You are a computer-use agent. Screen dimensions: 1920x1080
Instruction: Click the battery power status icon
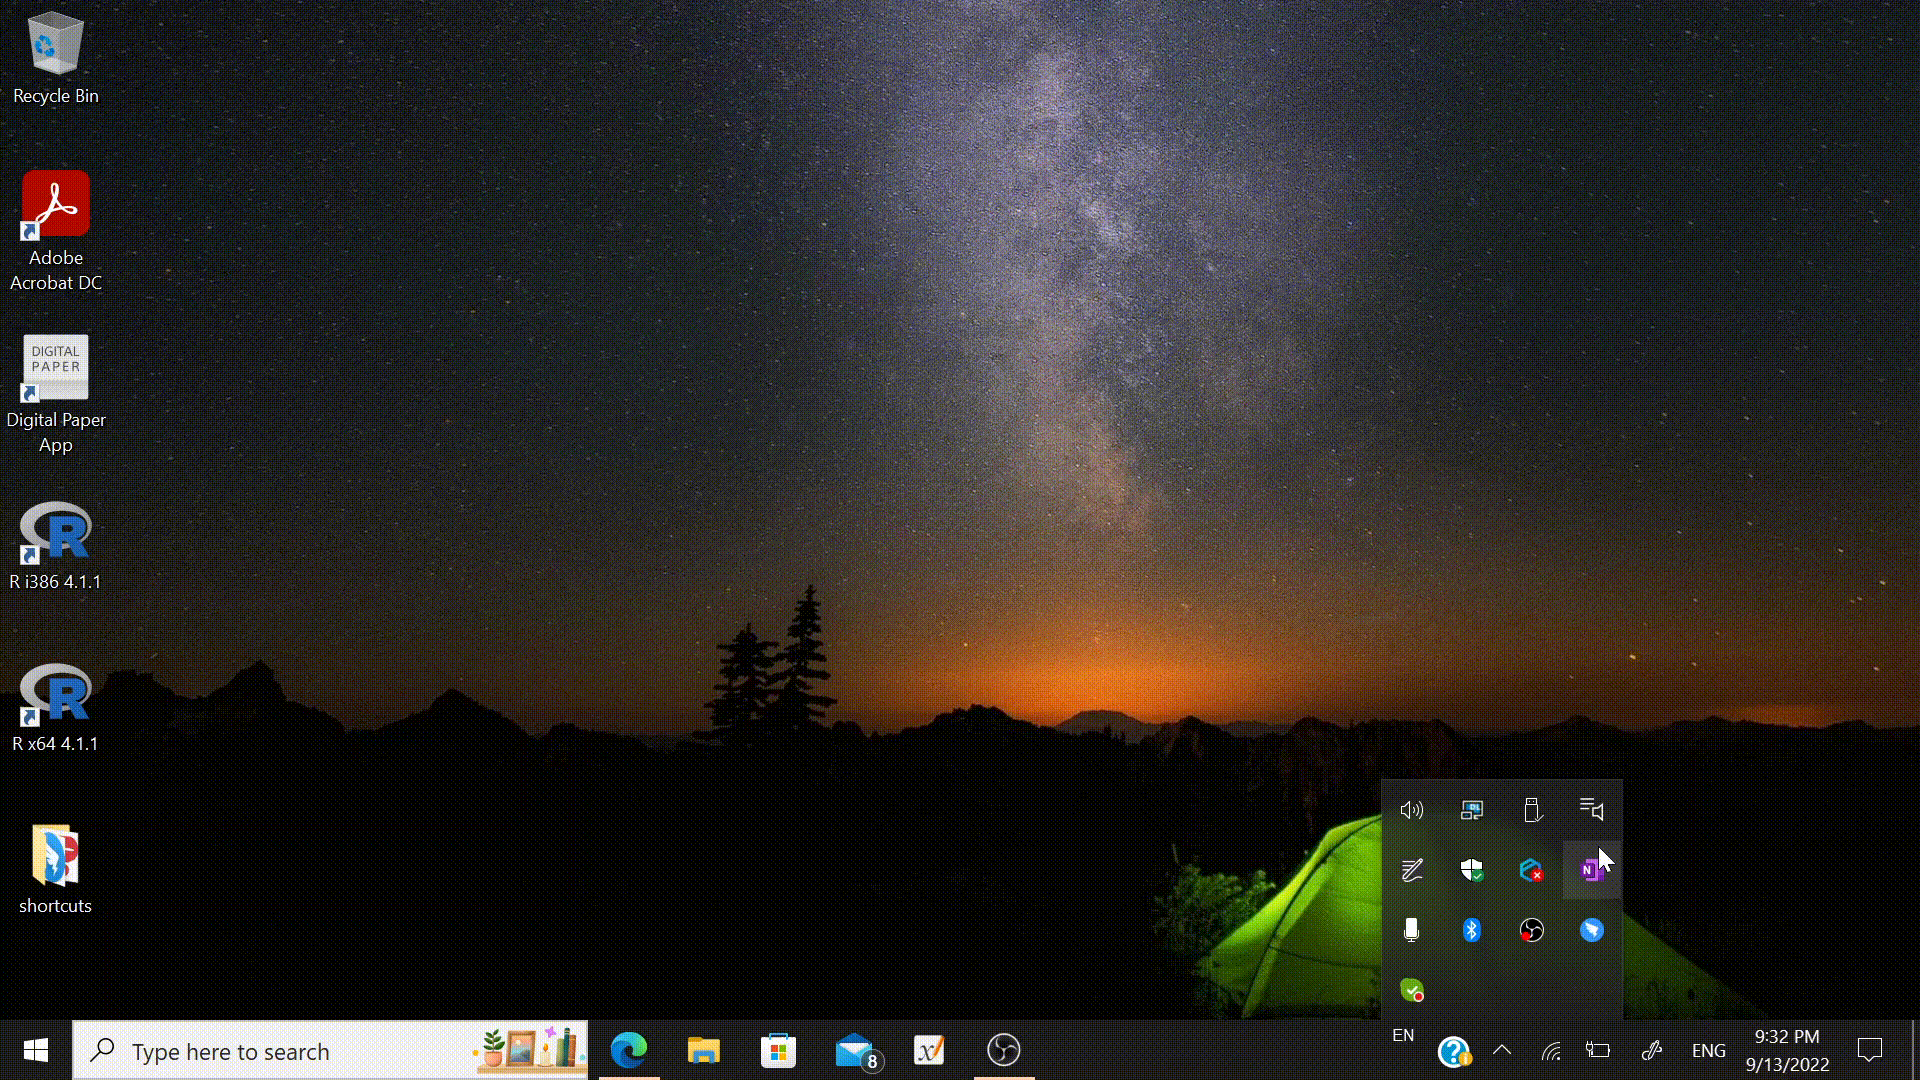(x=1598, y=1050)
